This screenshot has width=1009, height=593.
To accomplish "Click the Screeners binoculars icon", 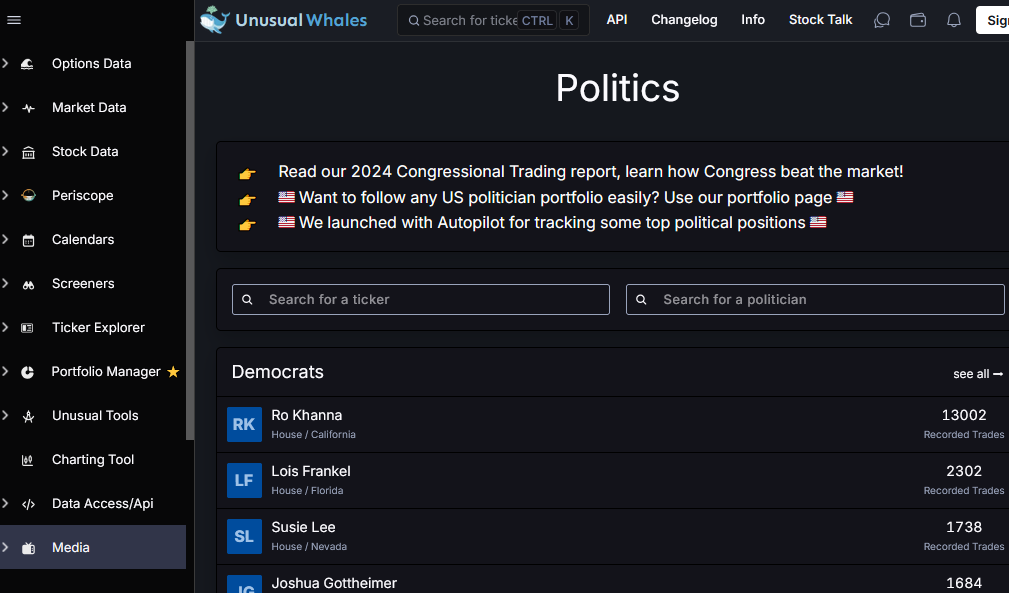I will 28,284.
